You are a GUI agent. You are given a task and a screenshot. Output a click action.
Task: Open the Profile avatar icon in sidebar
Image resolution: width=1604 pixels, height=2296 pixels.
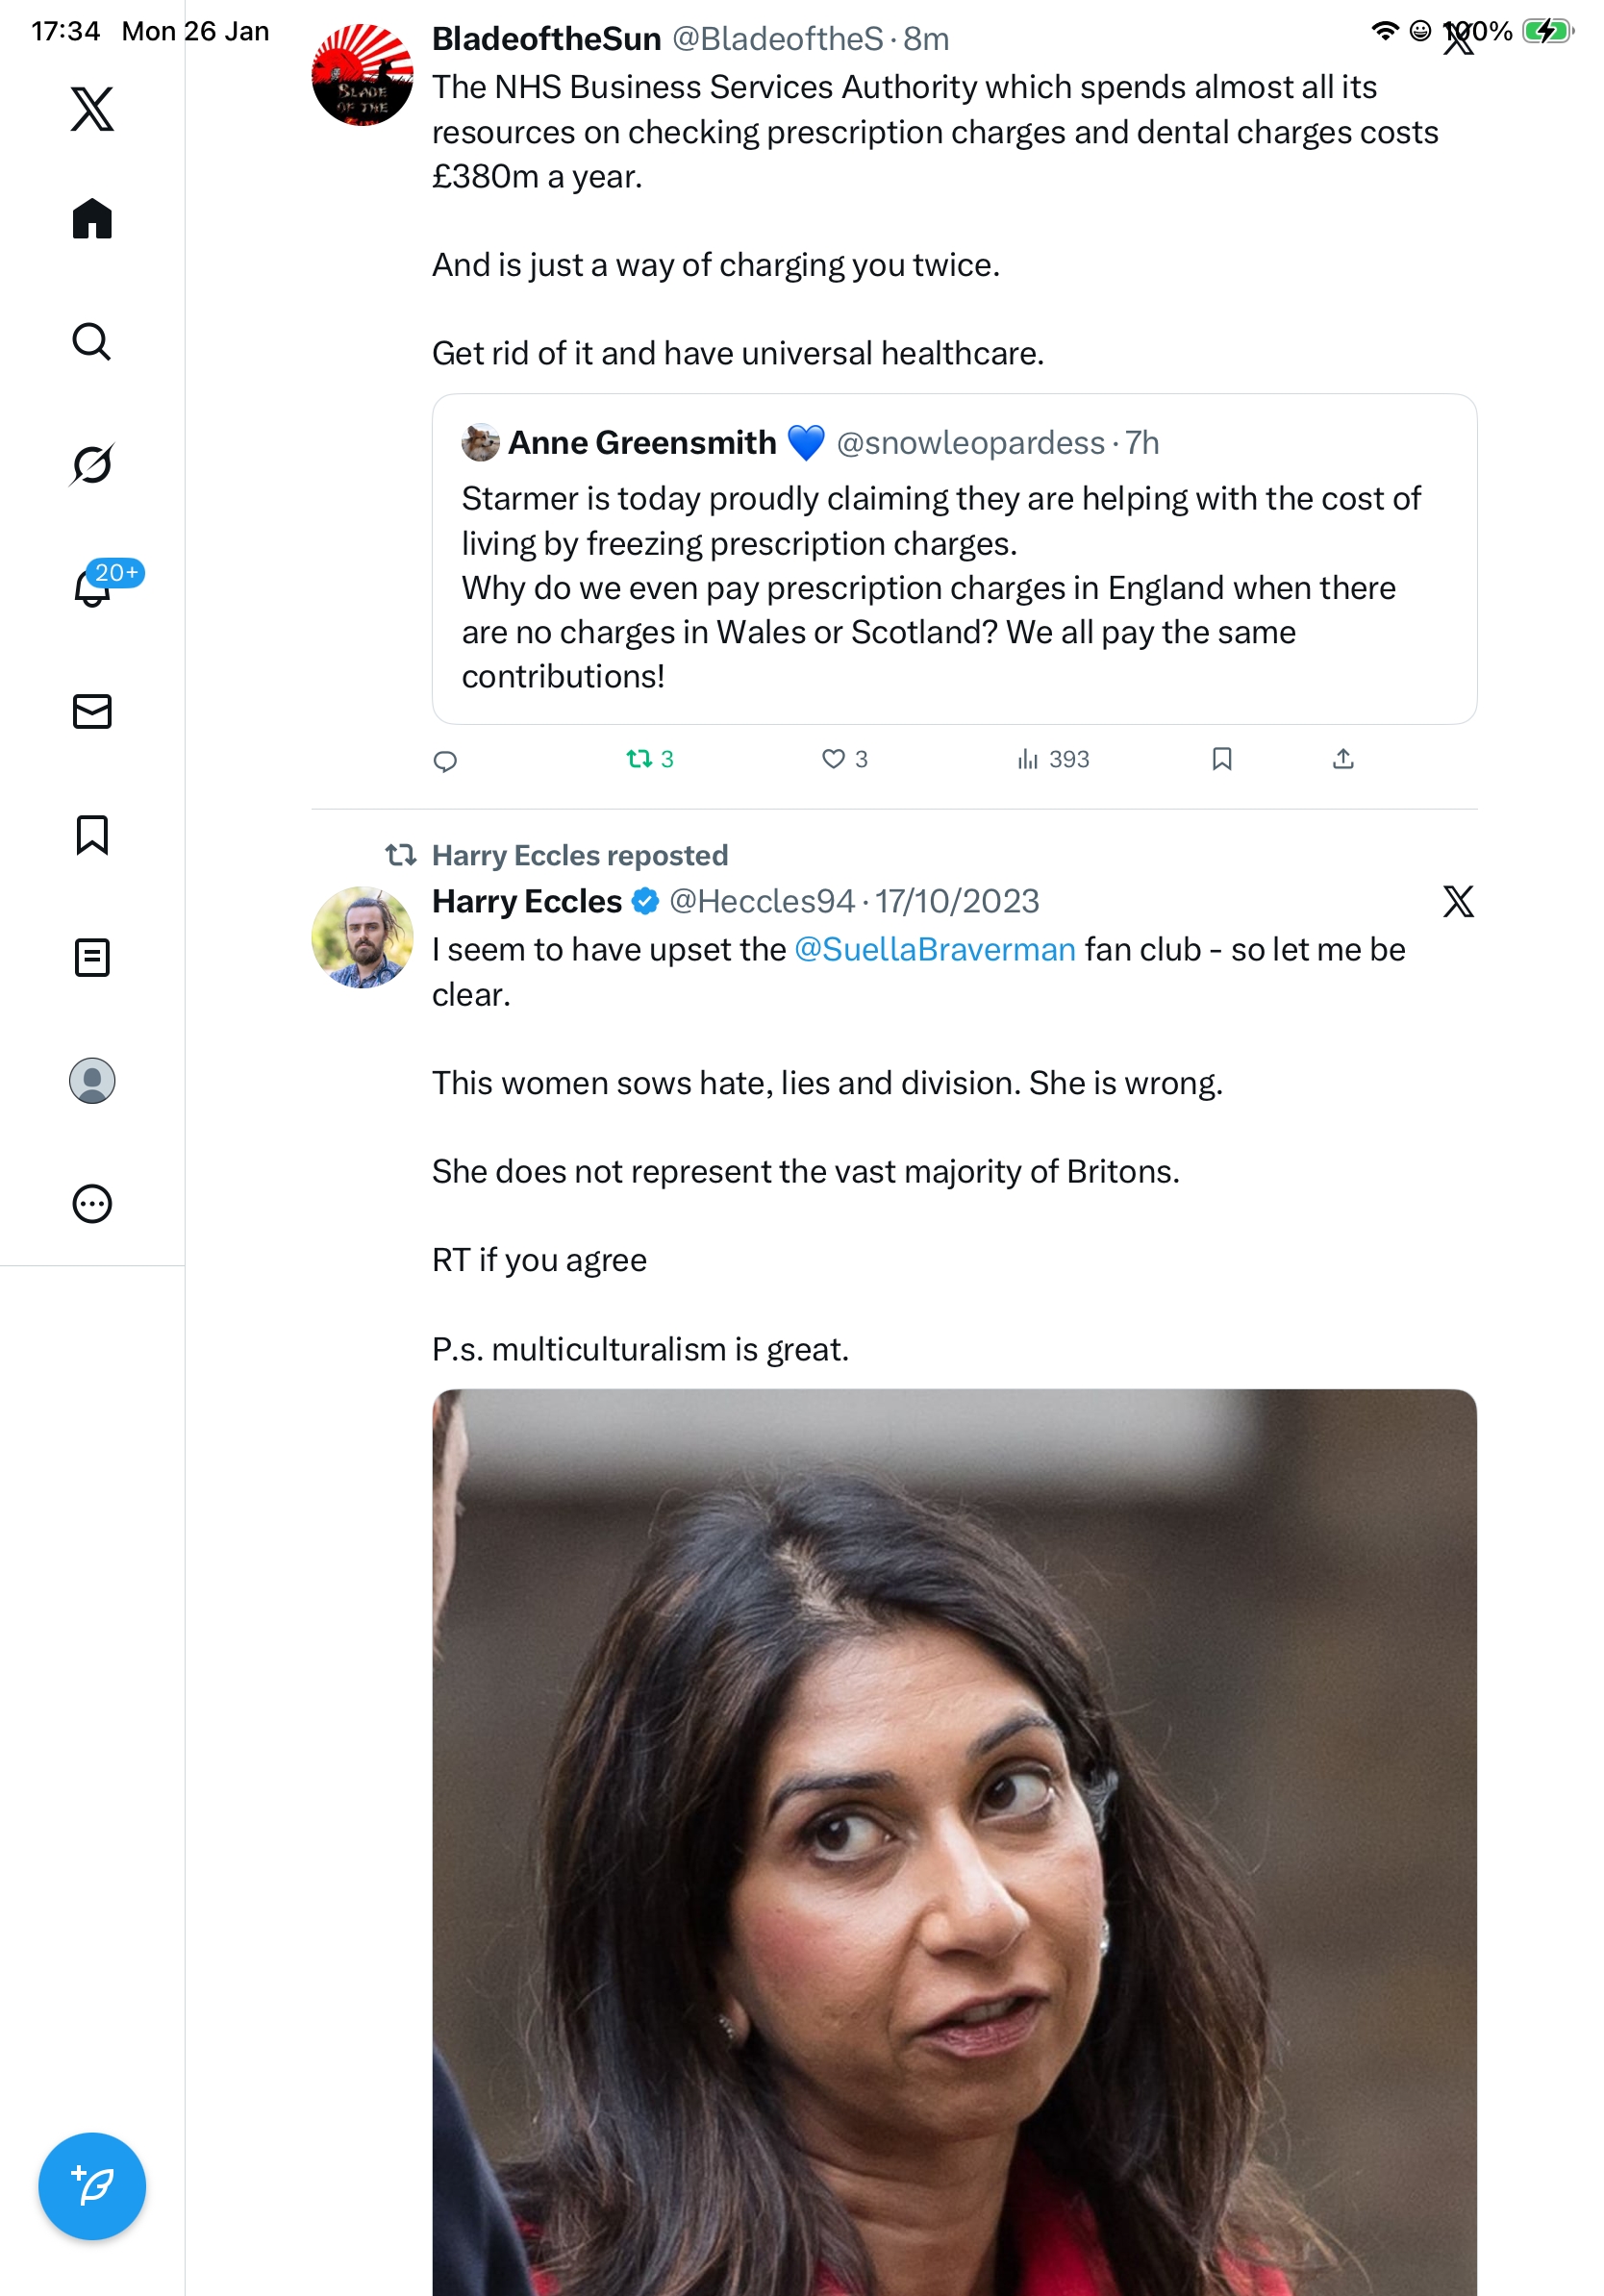(x=92, y=1080)
